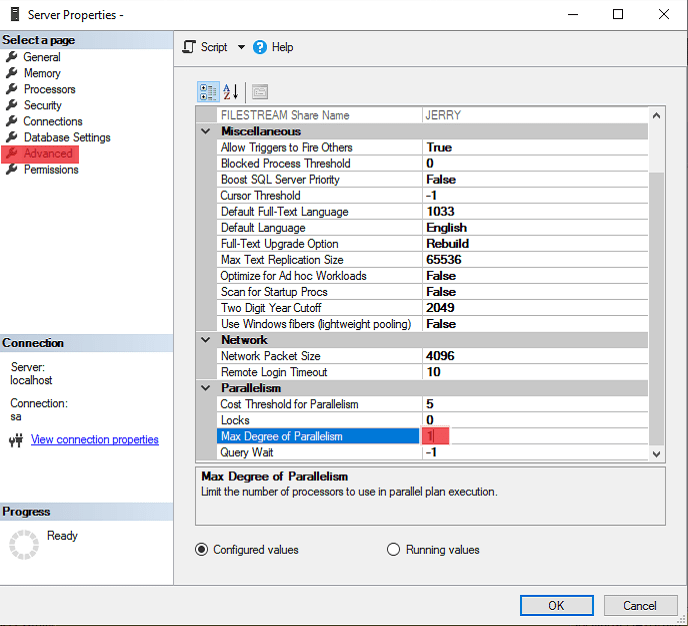Click the wrench icon beside Permissions
The width and height of the screenshot is (688, 626).
pyautogui.click(x=12, y=169)
